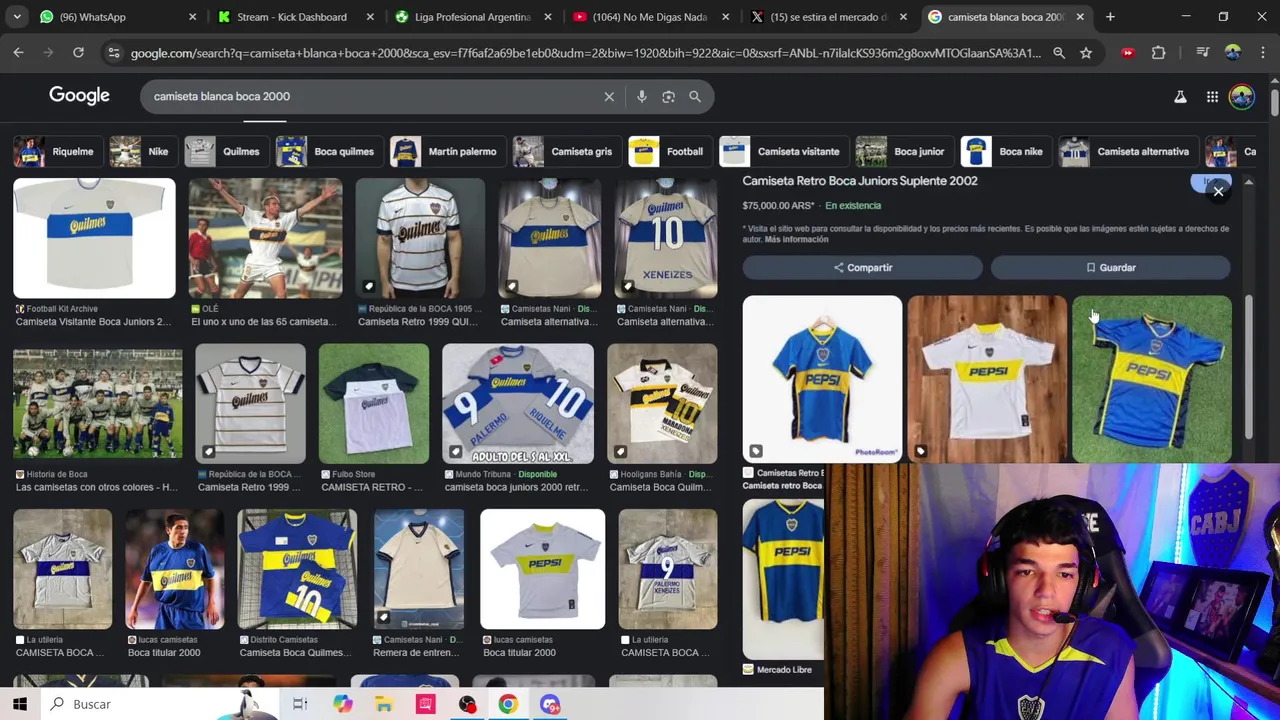Open Chrome three-dot menu
Viewport: 1280px width, 720px height.
tap(1262, 53)
